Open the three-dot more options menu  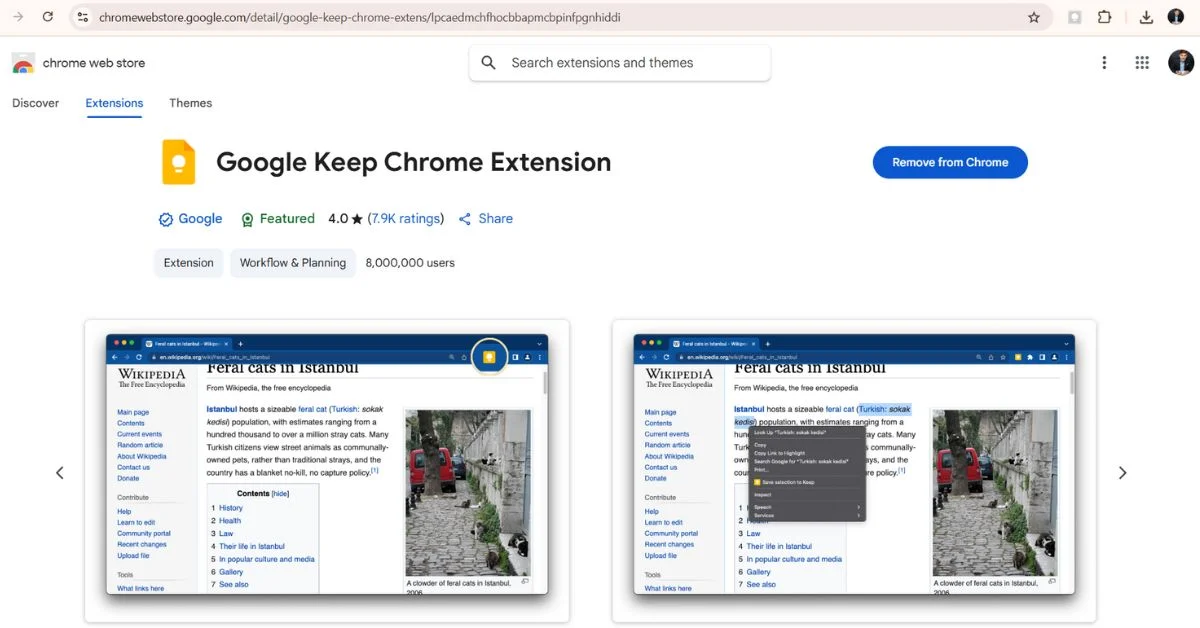[1104, 63]
